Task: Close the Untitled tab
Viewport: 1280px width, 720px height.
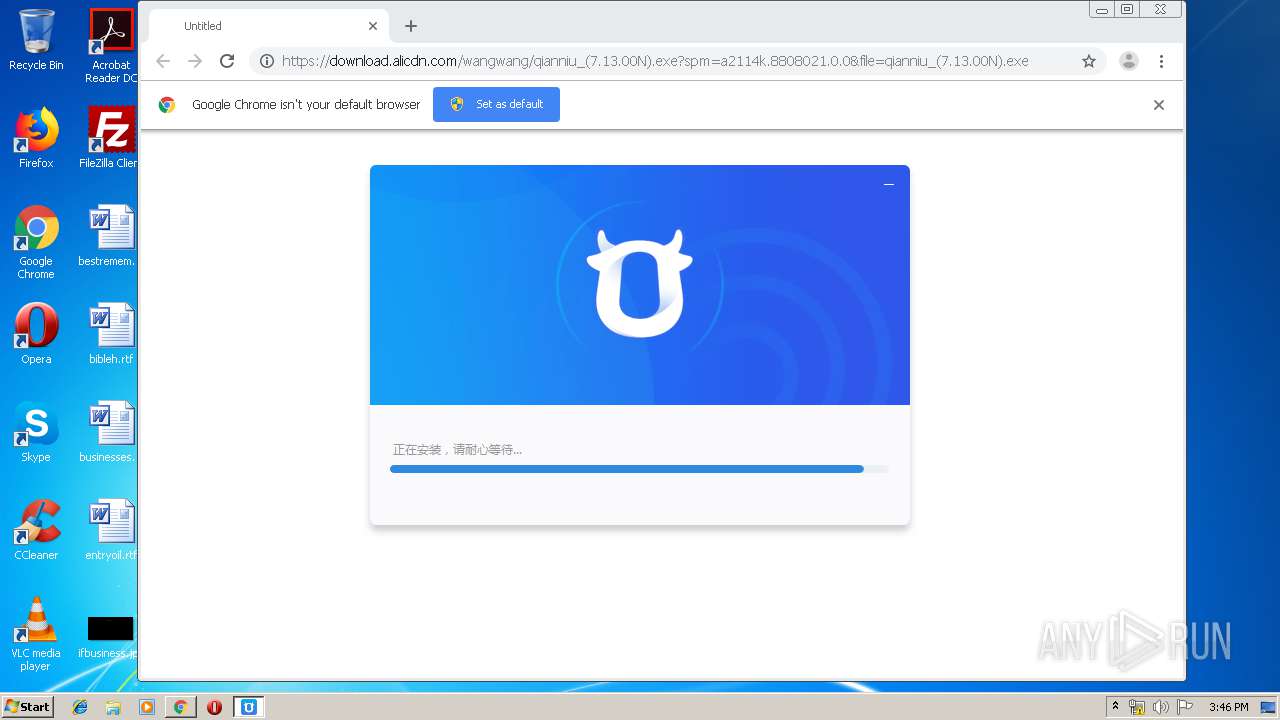Action: [x=373, y=26]
